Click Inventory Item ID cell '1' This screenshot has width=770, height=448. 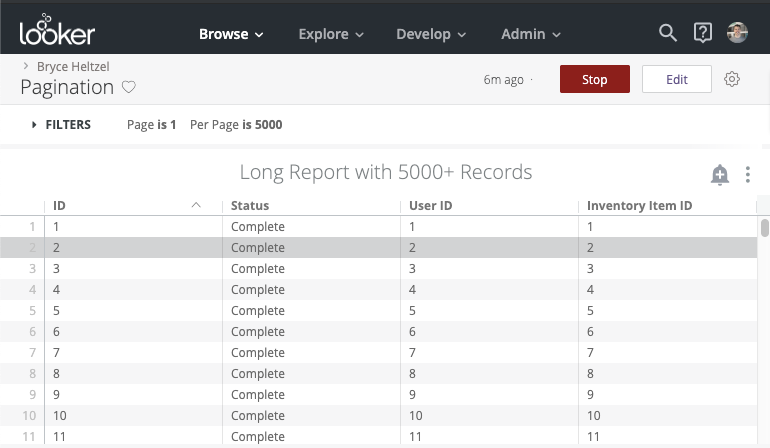590,226
